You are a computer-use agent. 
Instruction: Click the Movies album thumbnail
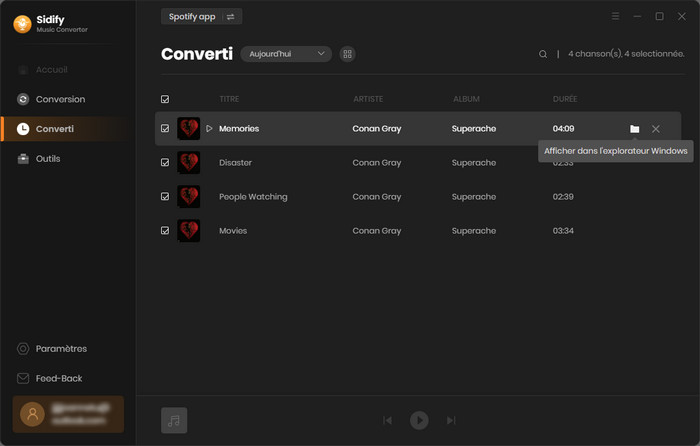[x=188, y=231]
